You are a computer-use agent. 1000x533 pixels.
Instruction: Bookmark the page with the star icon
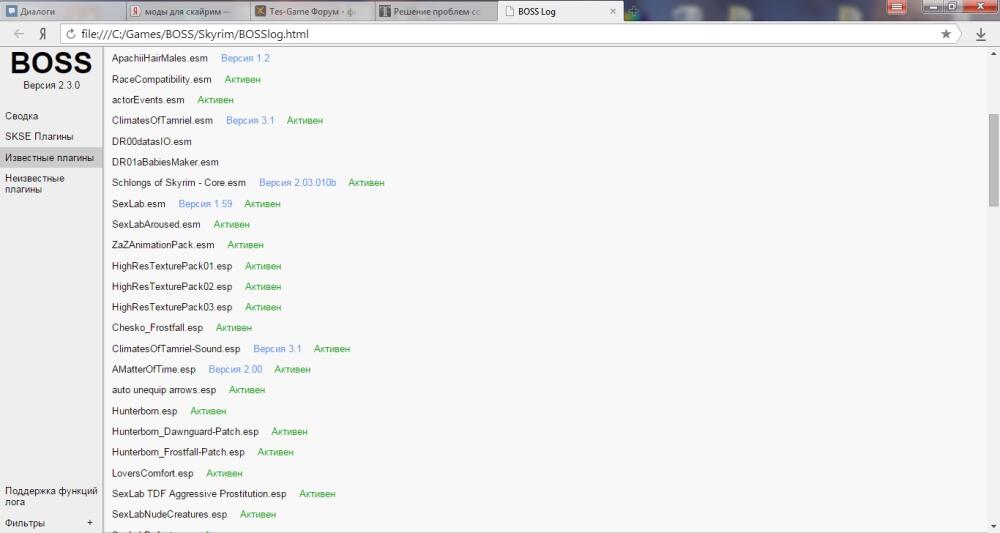946,34
